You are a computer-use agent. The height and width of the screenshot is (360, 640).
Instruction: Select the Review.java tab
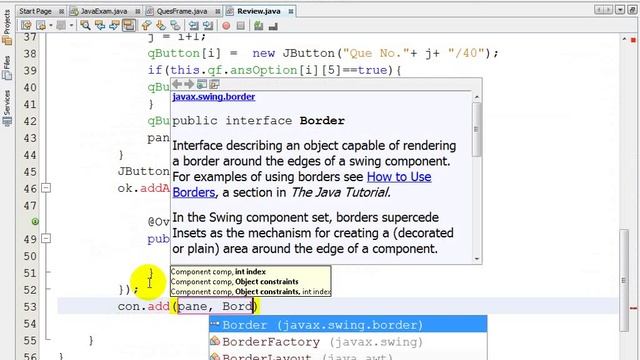tap(259, 11)
